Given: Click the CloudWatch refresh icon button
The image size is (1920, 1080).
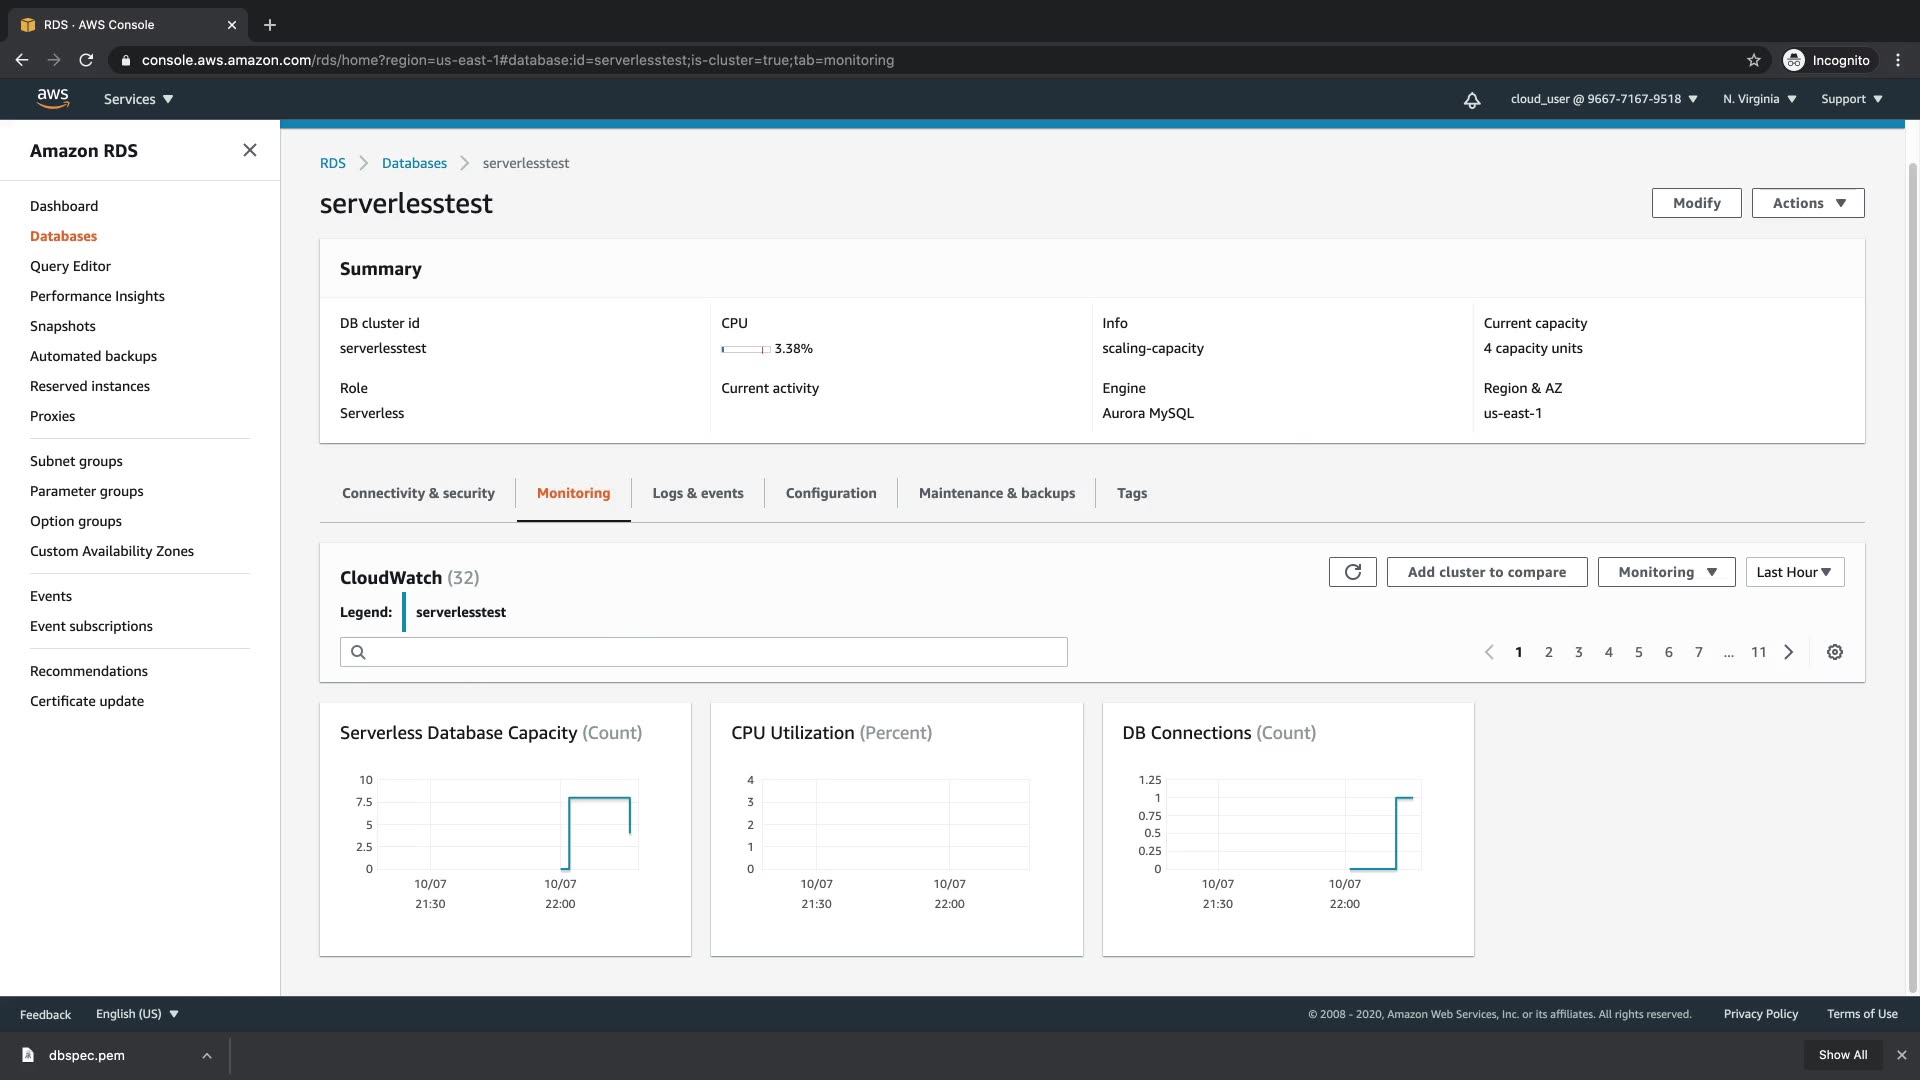Looking at the screenshot, I should click(1352, 572).
